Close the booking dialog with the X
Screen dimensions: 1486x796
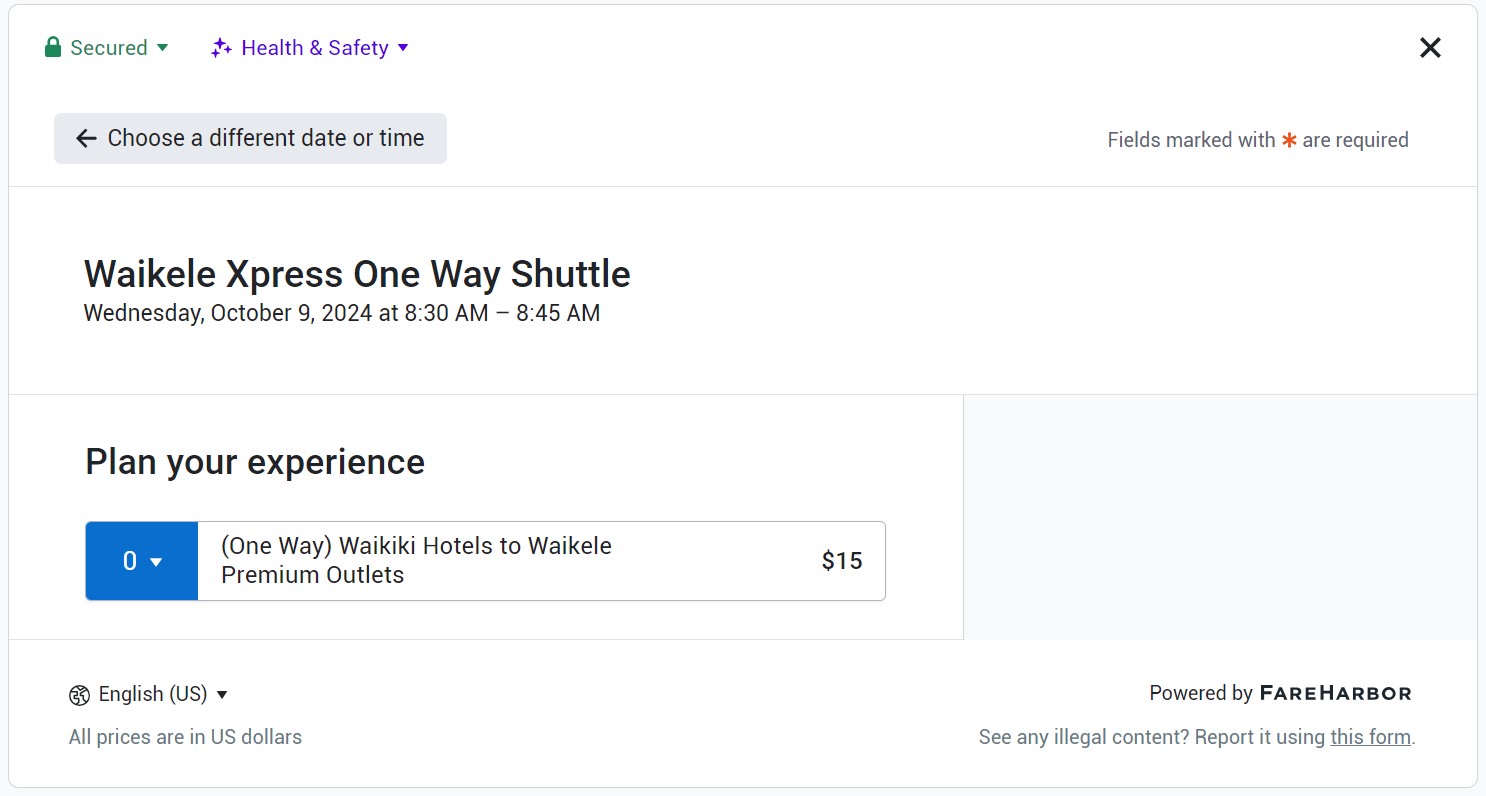click(x=1430, y=48)
